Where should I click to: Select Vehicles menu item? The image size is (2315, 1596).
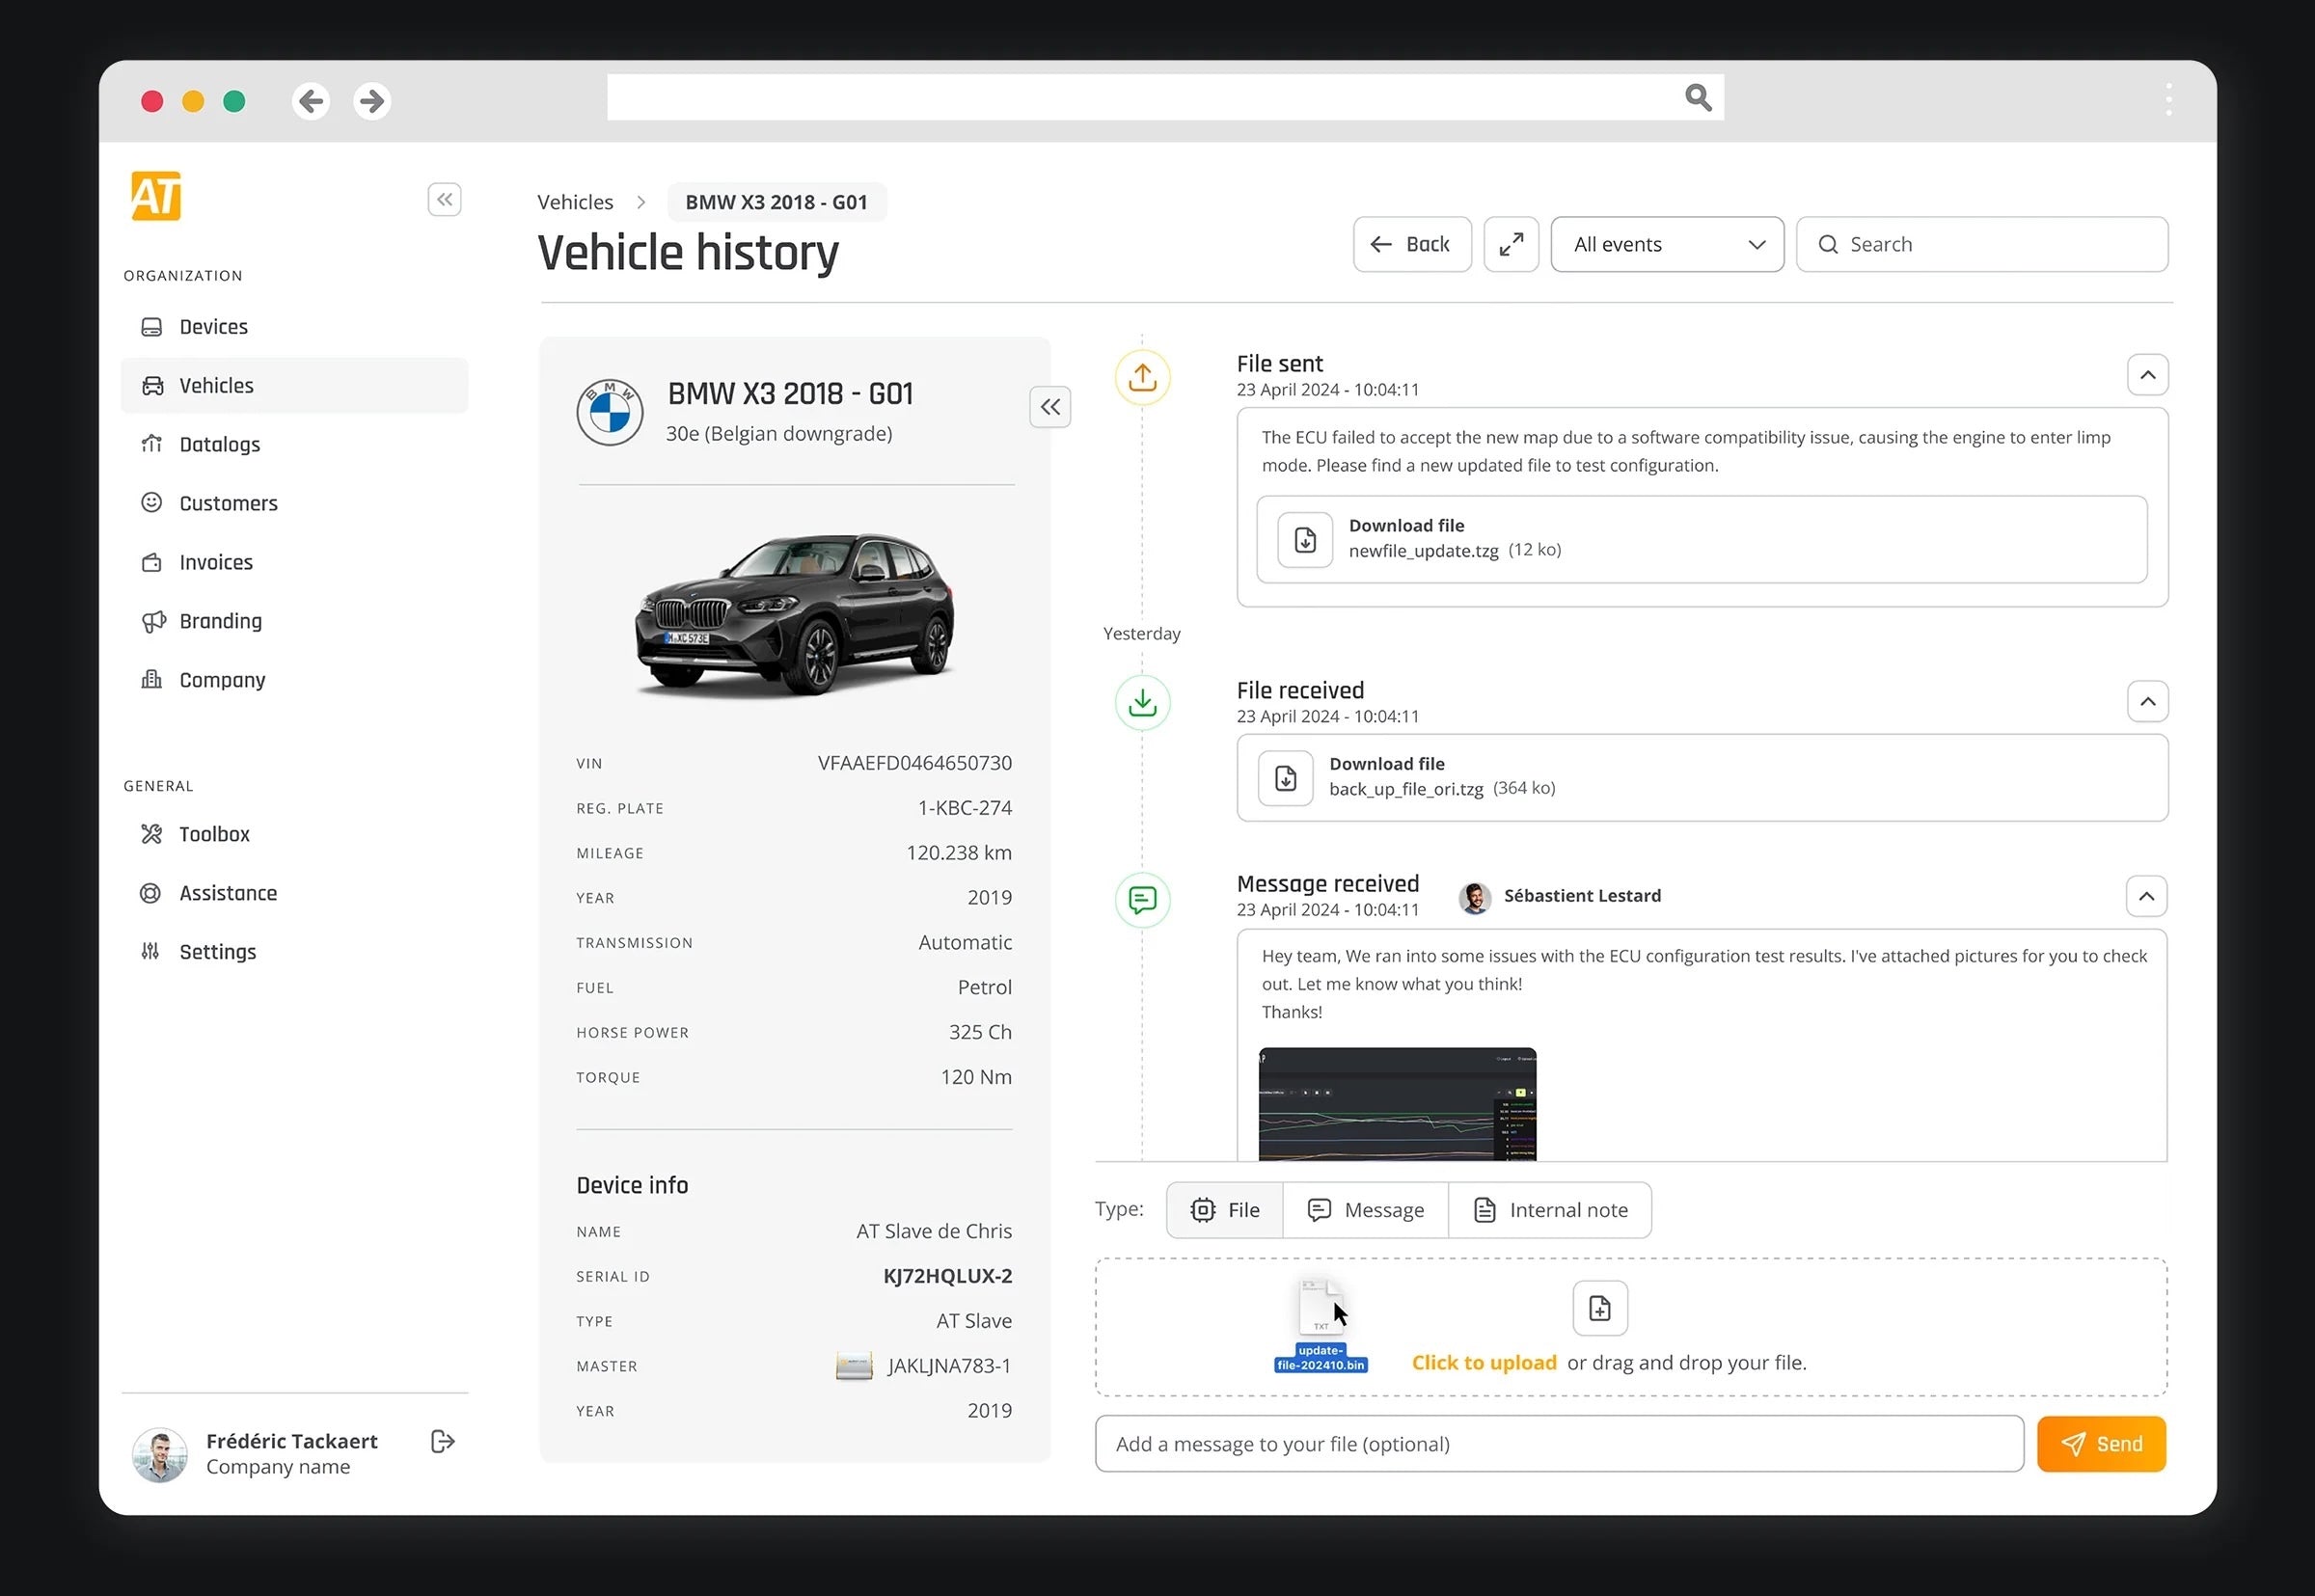coord(294,386)
